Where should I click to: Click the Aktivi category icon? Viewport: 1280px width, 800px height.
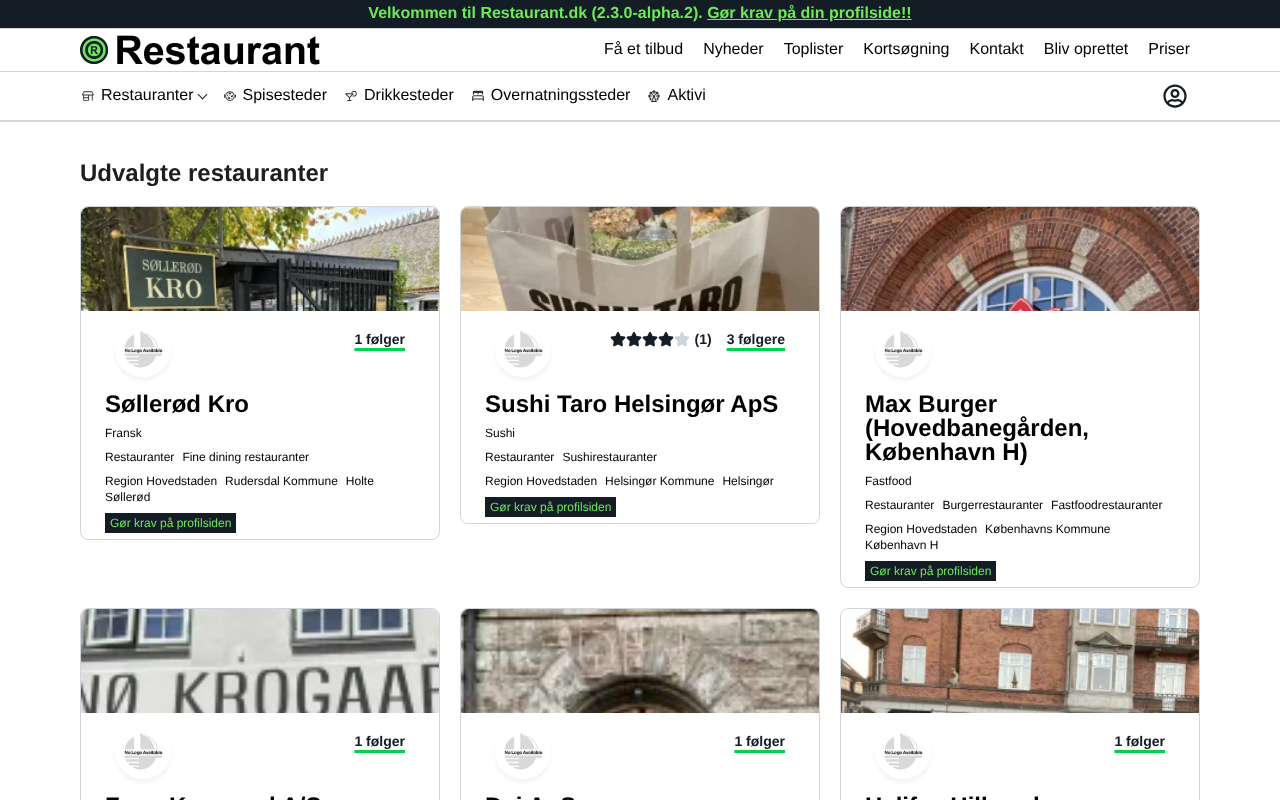pyautogui.click(x=654, y=96)
